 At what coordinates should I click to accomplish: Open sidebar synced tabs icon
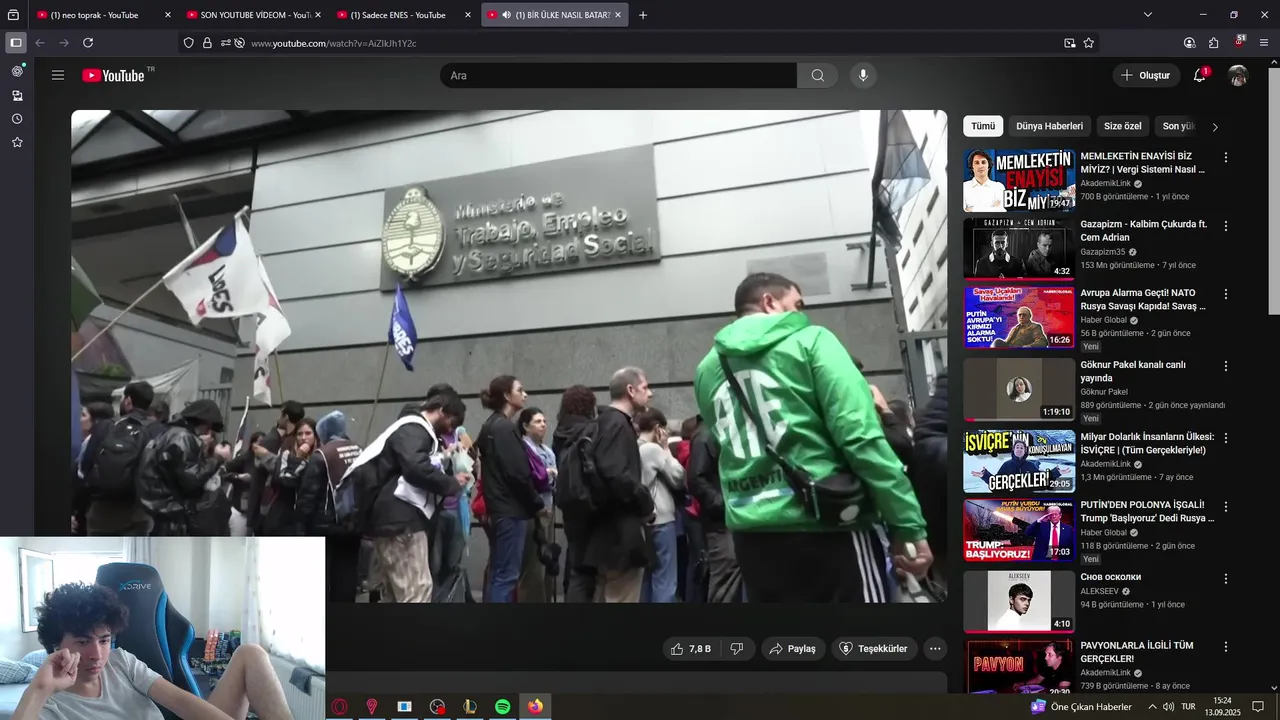point(17,96)
